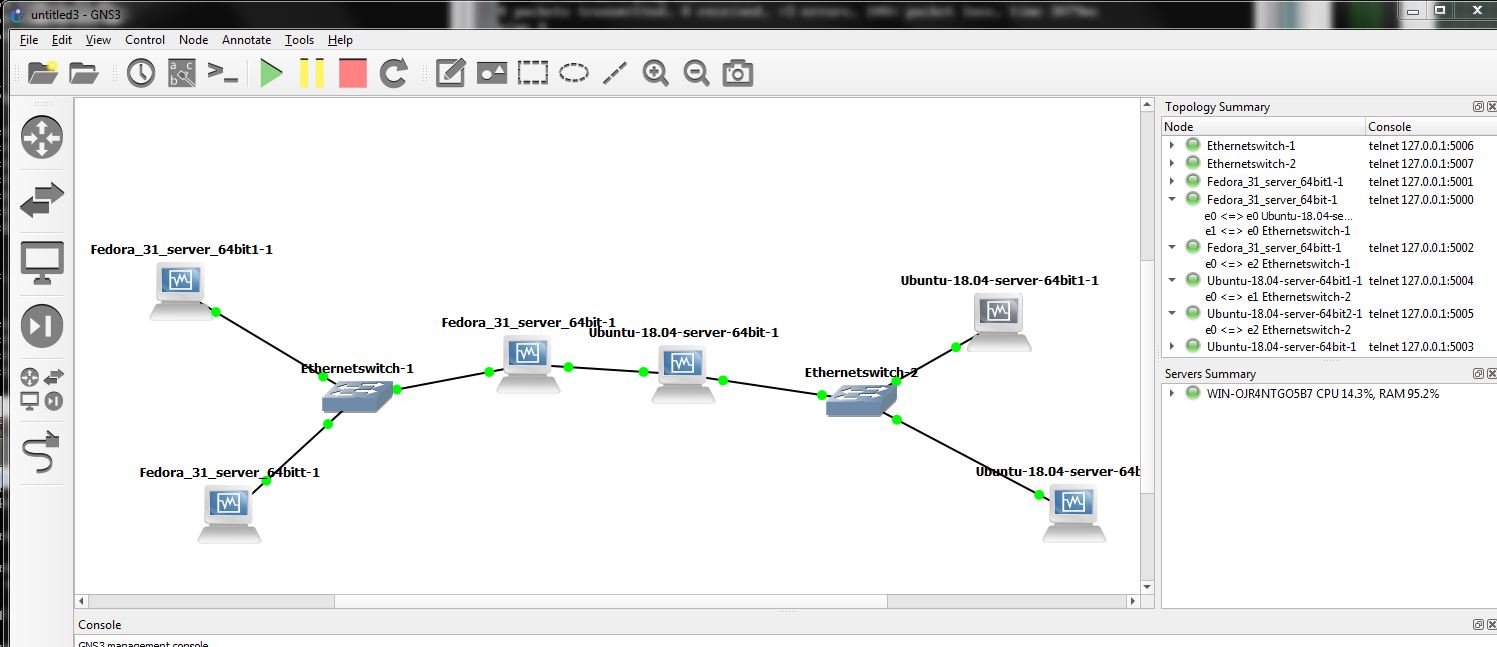Expand WIN-OJR4NTGO5B7 server entry
The height and width of the screenshot is (647, 1497).
[1172, 394]
